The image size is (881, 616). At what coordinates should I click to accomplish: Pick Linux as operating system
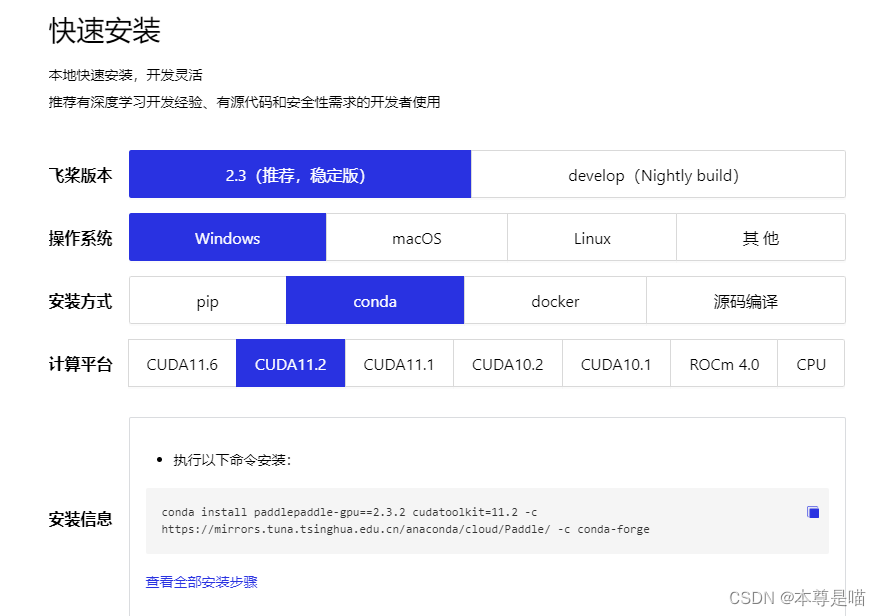(592, 237)
